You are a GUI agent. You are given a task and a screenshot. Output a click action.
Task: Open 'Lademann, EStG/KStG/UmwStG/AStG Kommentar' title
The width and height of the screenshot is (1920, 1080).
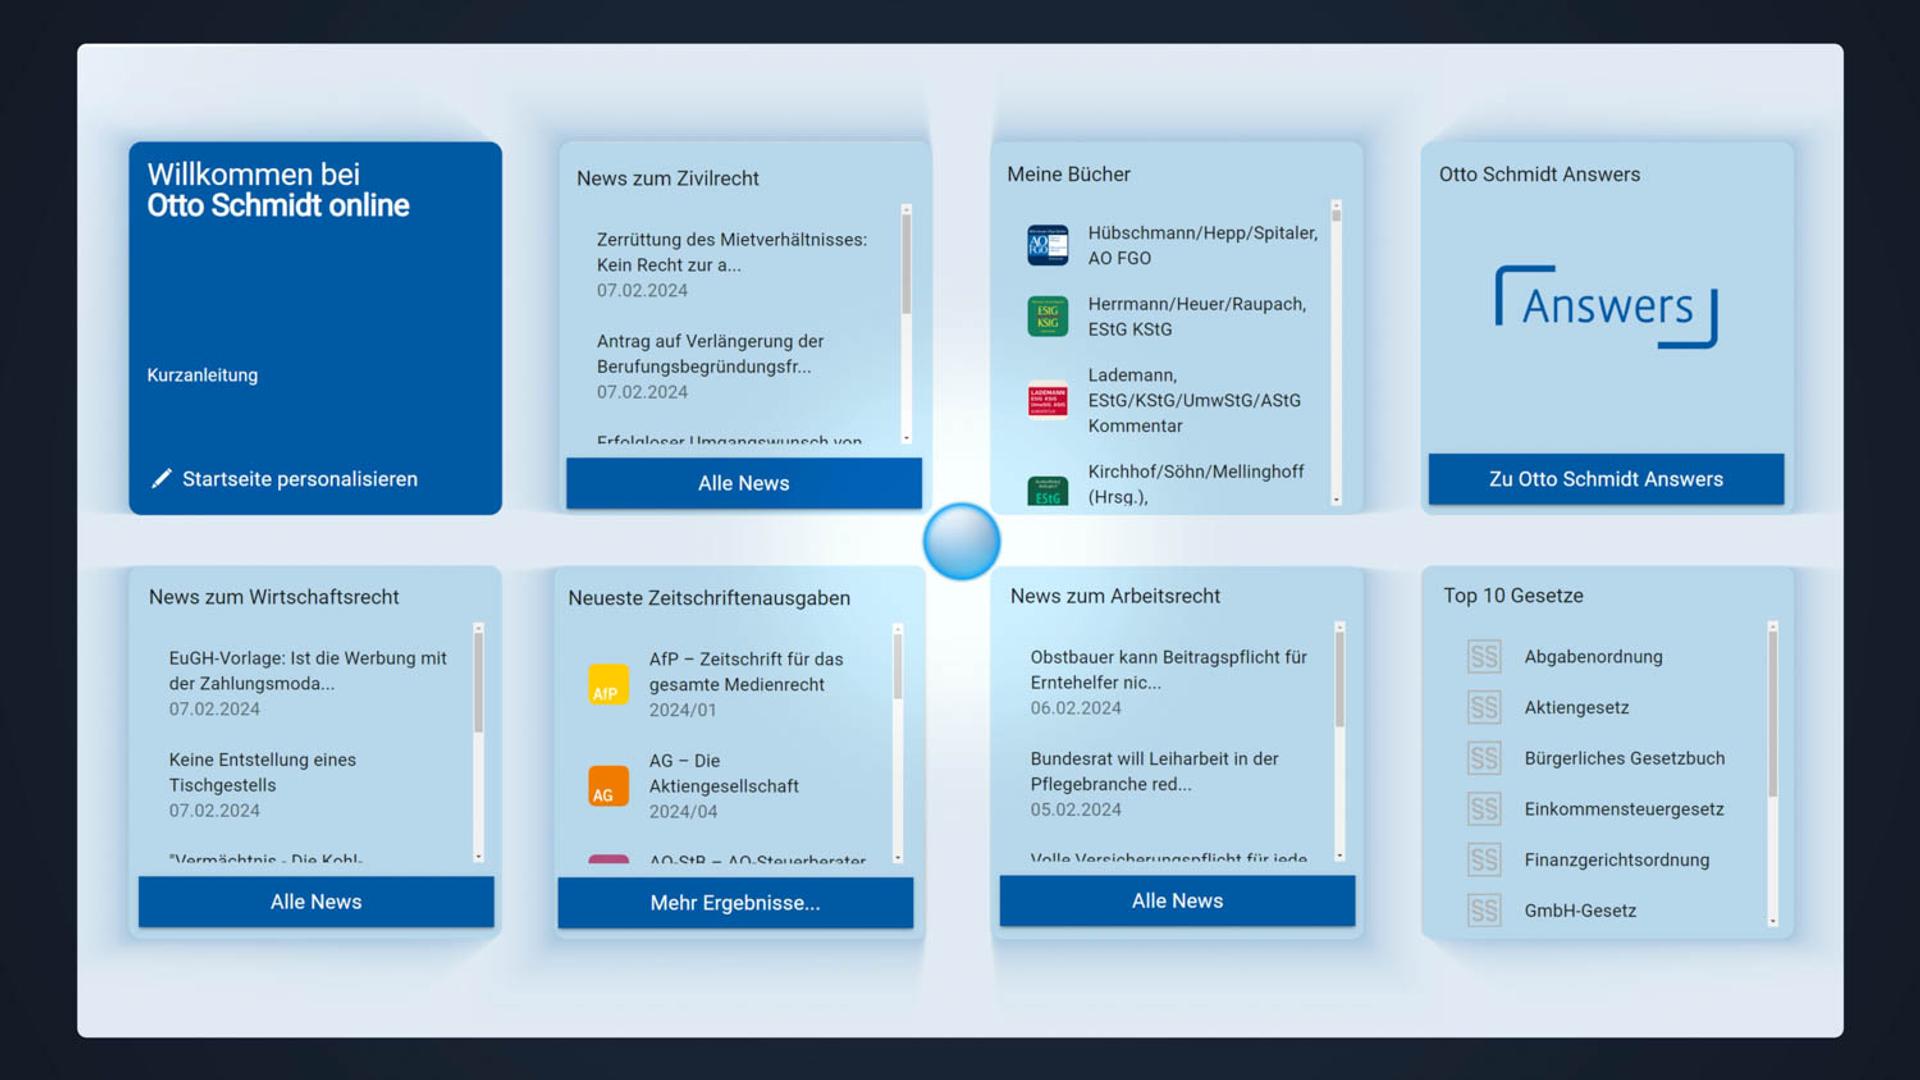click(x=1195, y=400)
